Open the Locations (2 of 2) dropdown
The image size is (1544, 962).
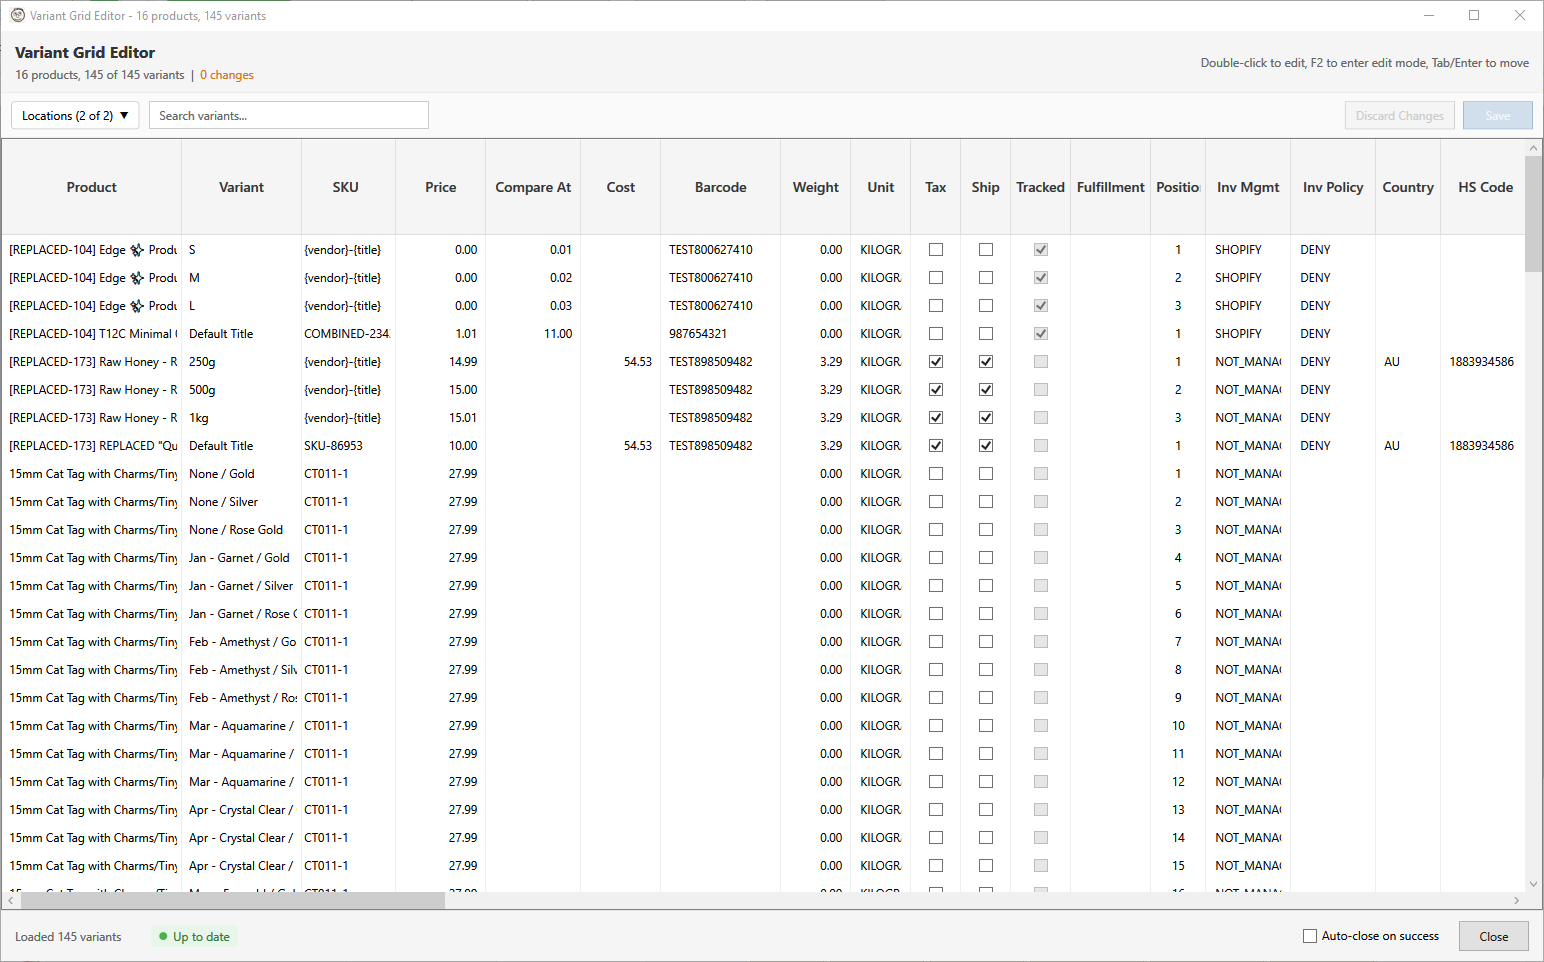click(x=74, y=115)
